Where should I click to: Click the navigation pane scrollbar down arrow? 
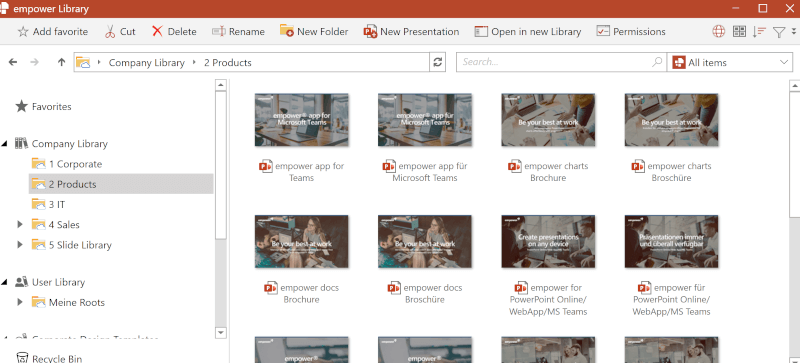tap(220, 332)
